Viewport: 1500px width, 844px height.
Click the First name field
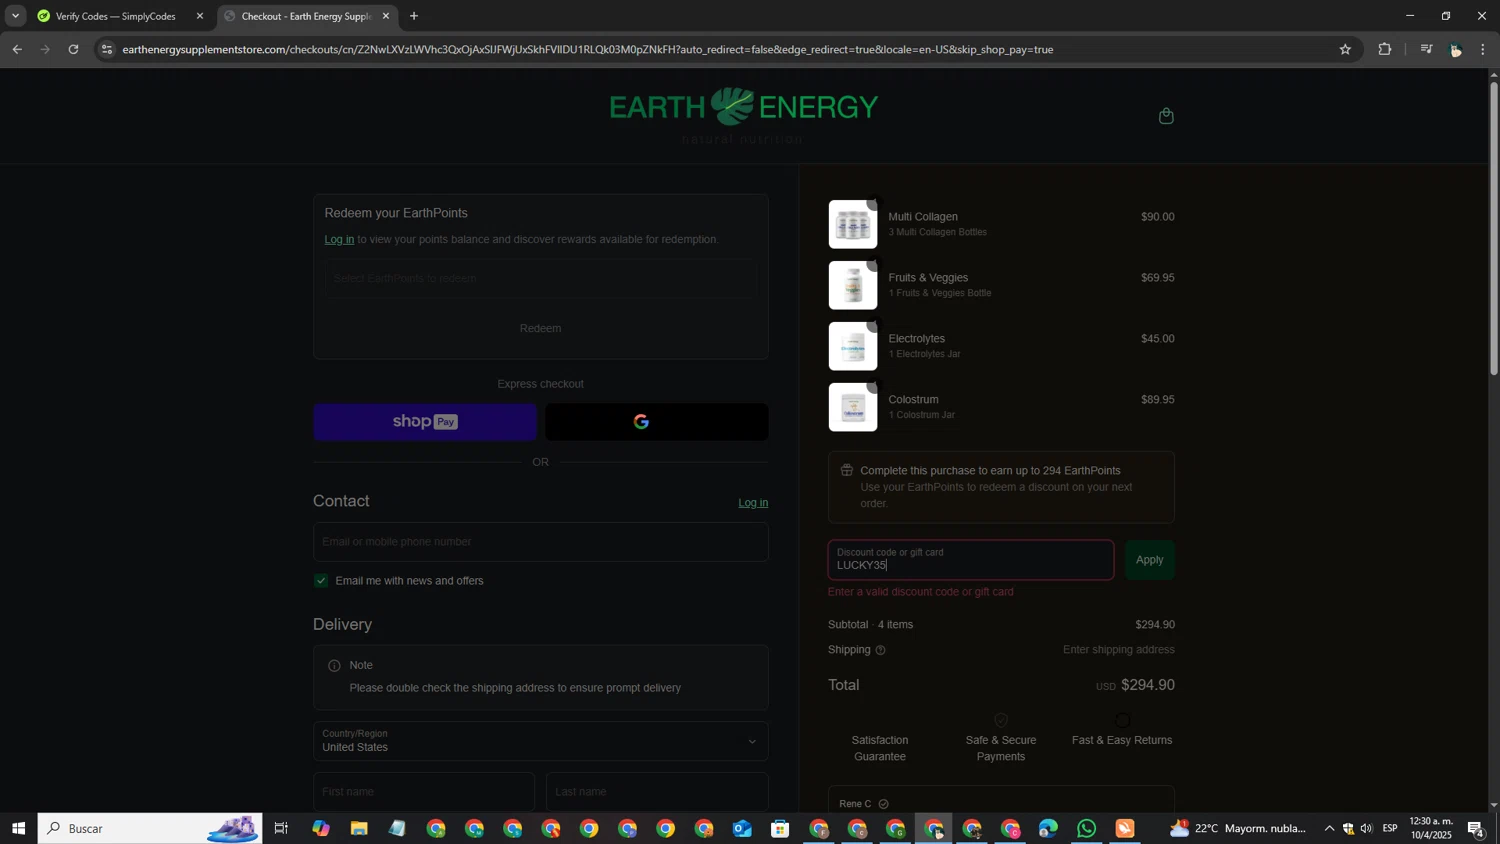click(x=424, y=791)
